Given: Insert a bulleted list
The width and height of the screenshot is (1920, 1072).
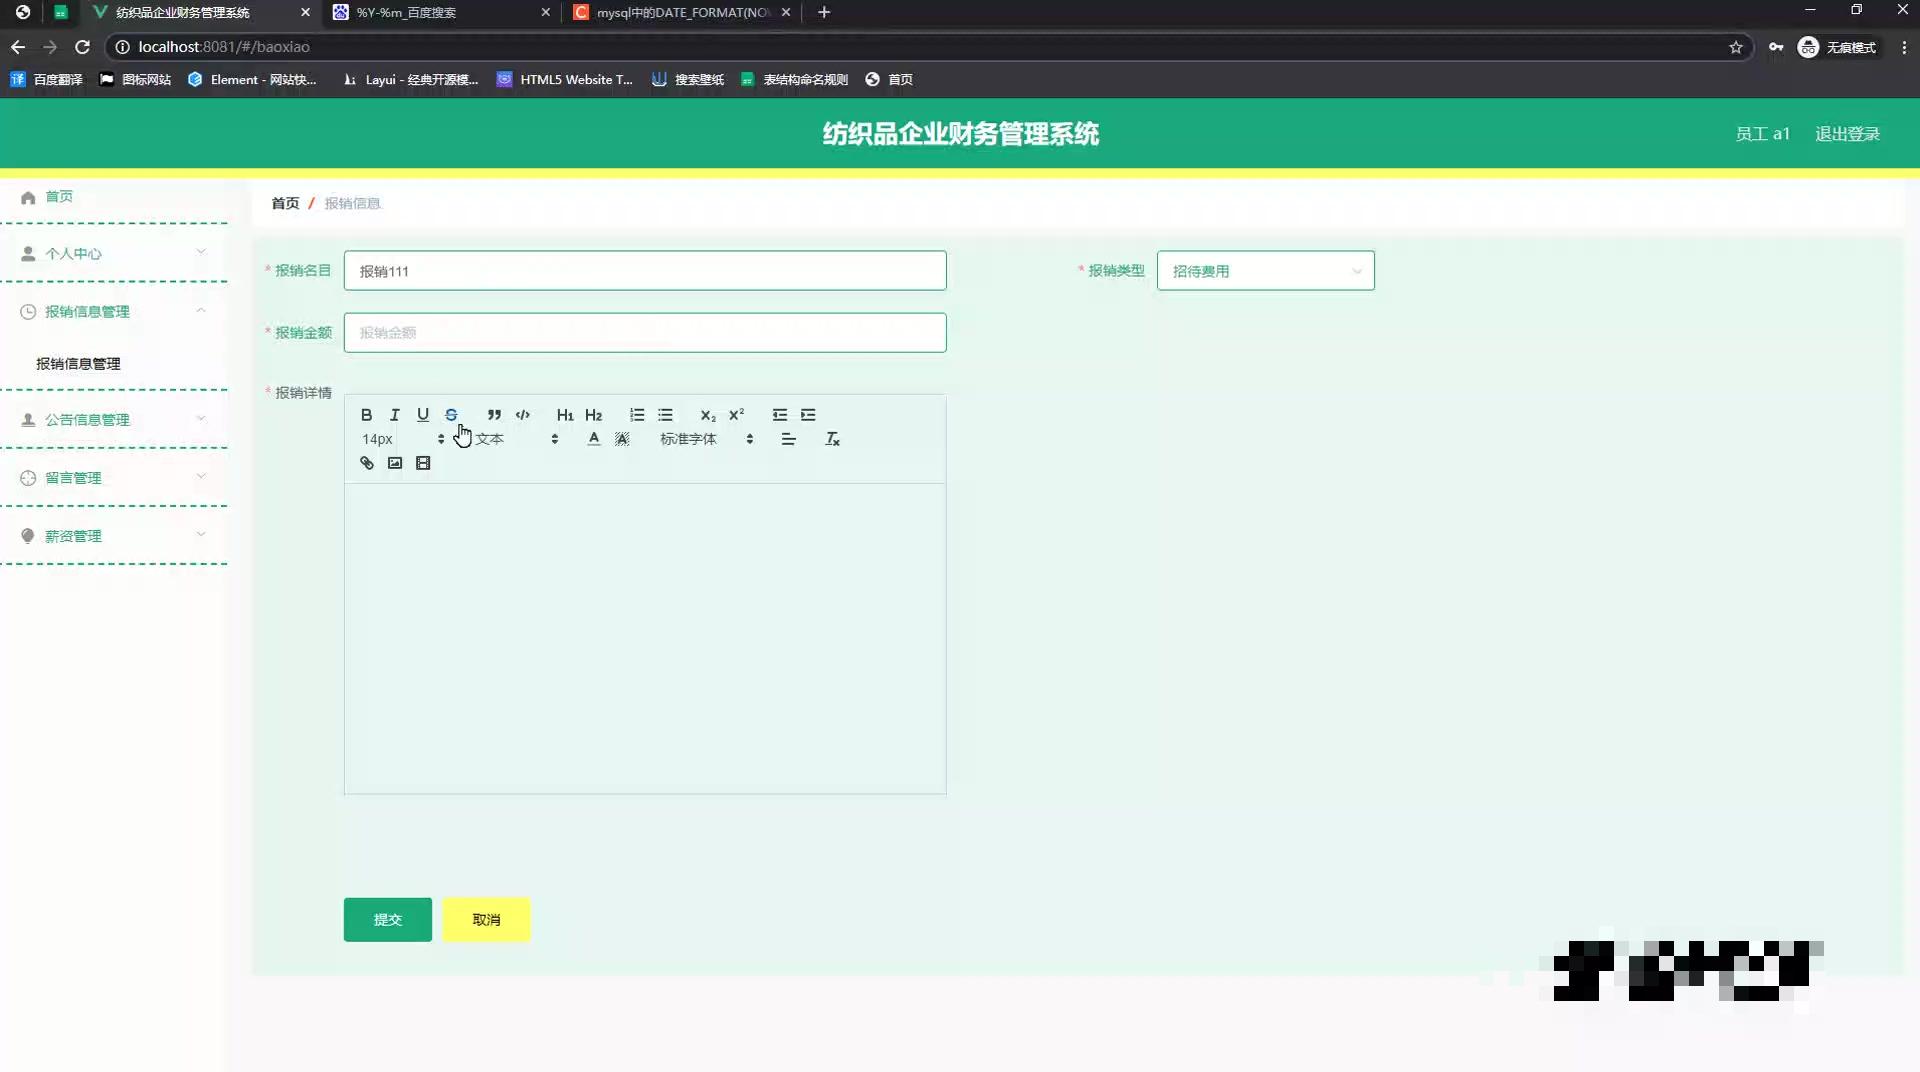Looking at the screenshot, I should [x=665, y=415].
